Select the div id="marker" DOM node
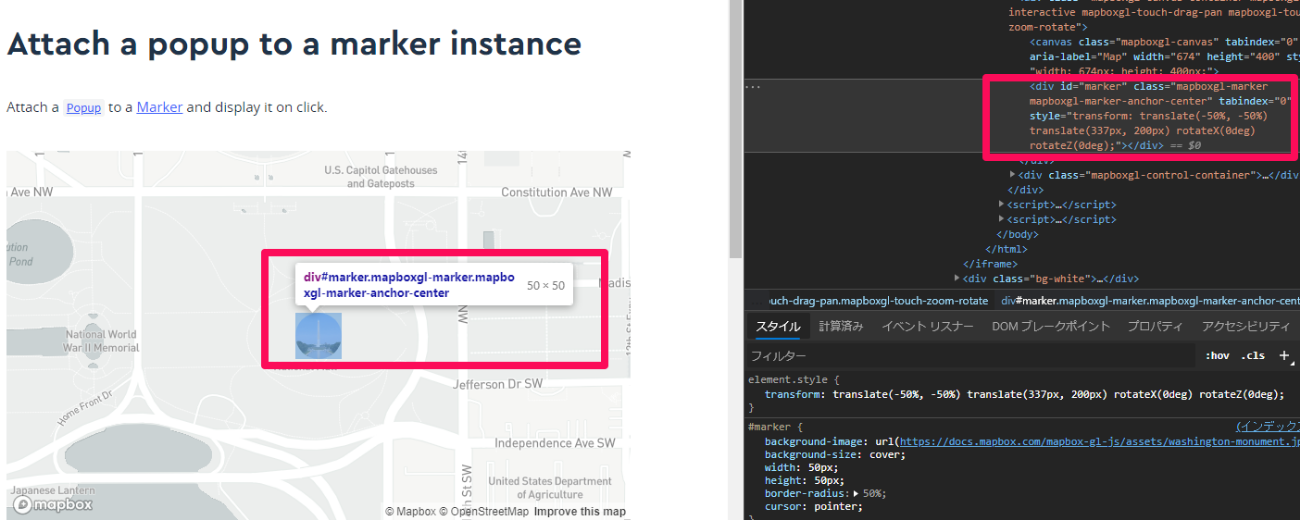This screenshot has width=1300, height=520. pos(1164,116)
